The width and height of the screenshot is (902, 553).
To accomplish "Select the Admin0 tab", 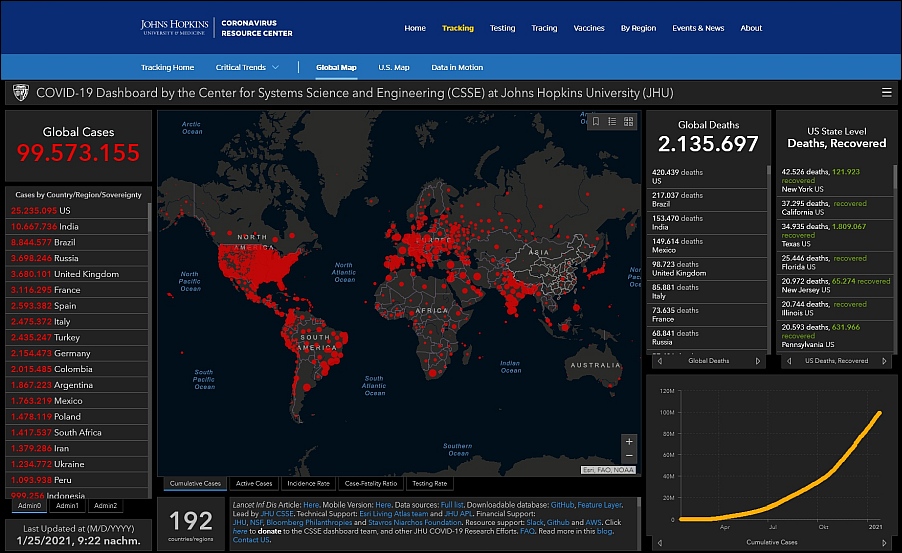I will pyautogui.click(x=29, y=506).
